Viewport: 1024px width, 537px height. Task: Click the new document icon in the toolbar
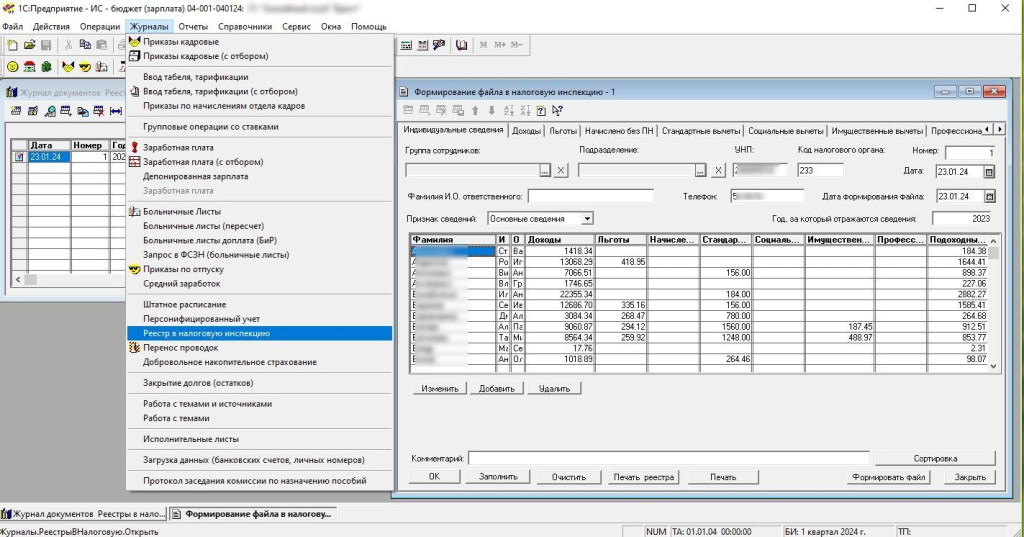click(x=12, y=45)
